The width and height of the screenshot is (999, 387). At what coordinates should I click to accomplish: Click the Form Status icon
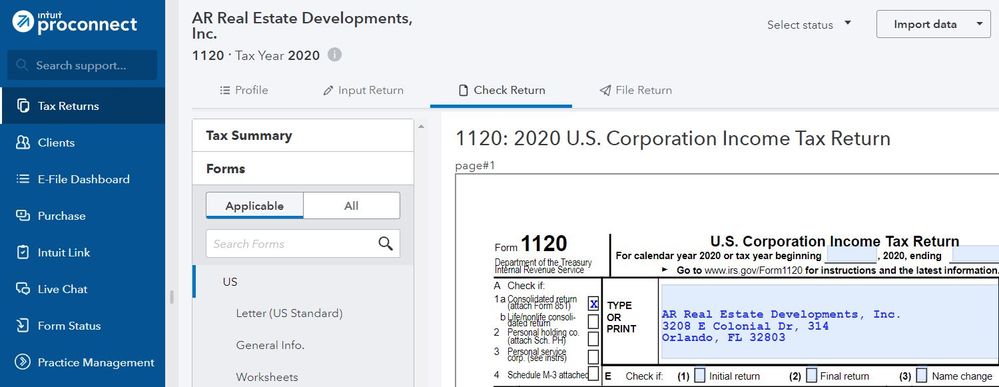click(23, 326)
